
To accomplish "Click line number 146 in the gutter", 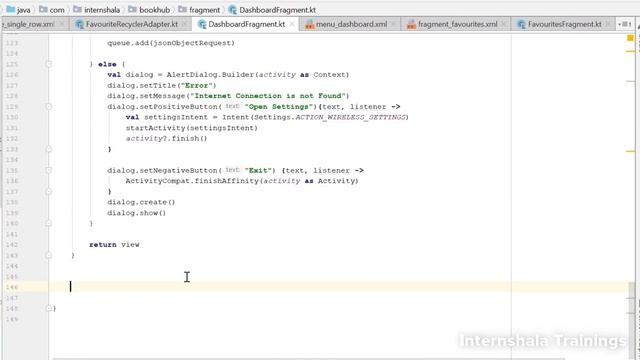I will [12, 287].
